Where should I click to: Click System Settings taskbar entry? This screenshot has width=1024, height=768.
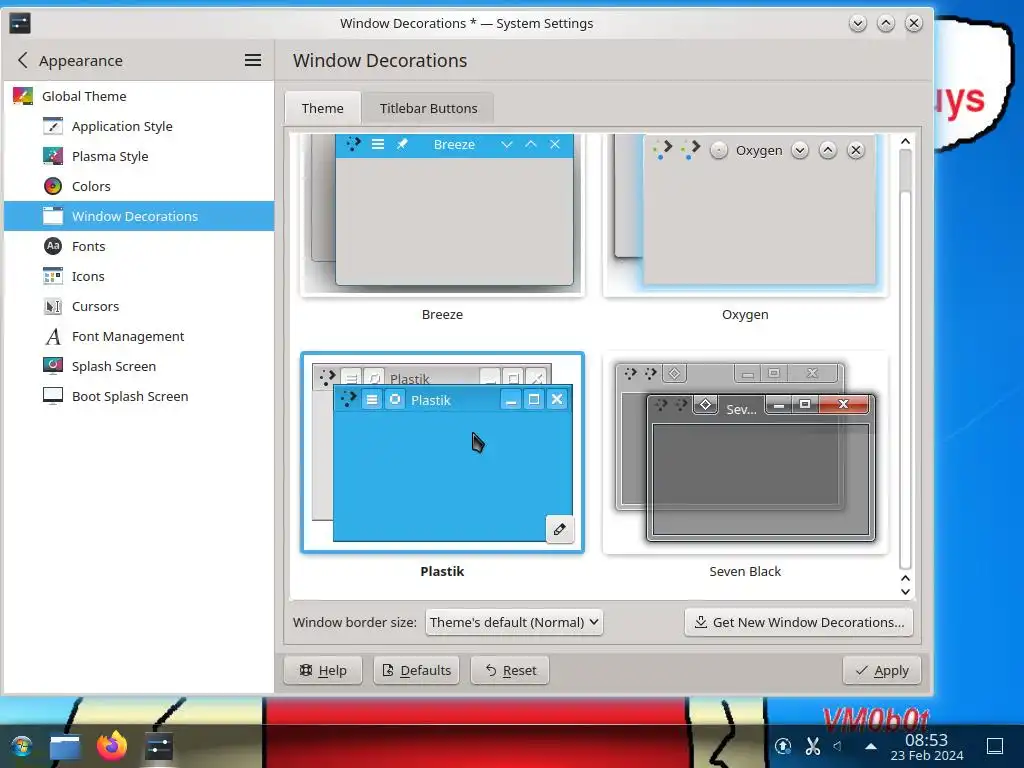click(x=158, y=746)
